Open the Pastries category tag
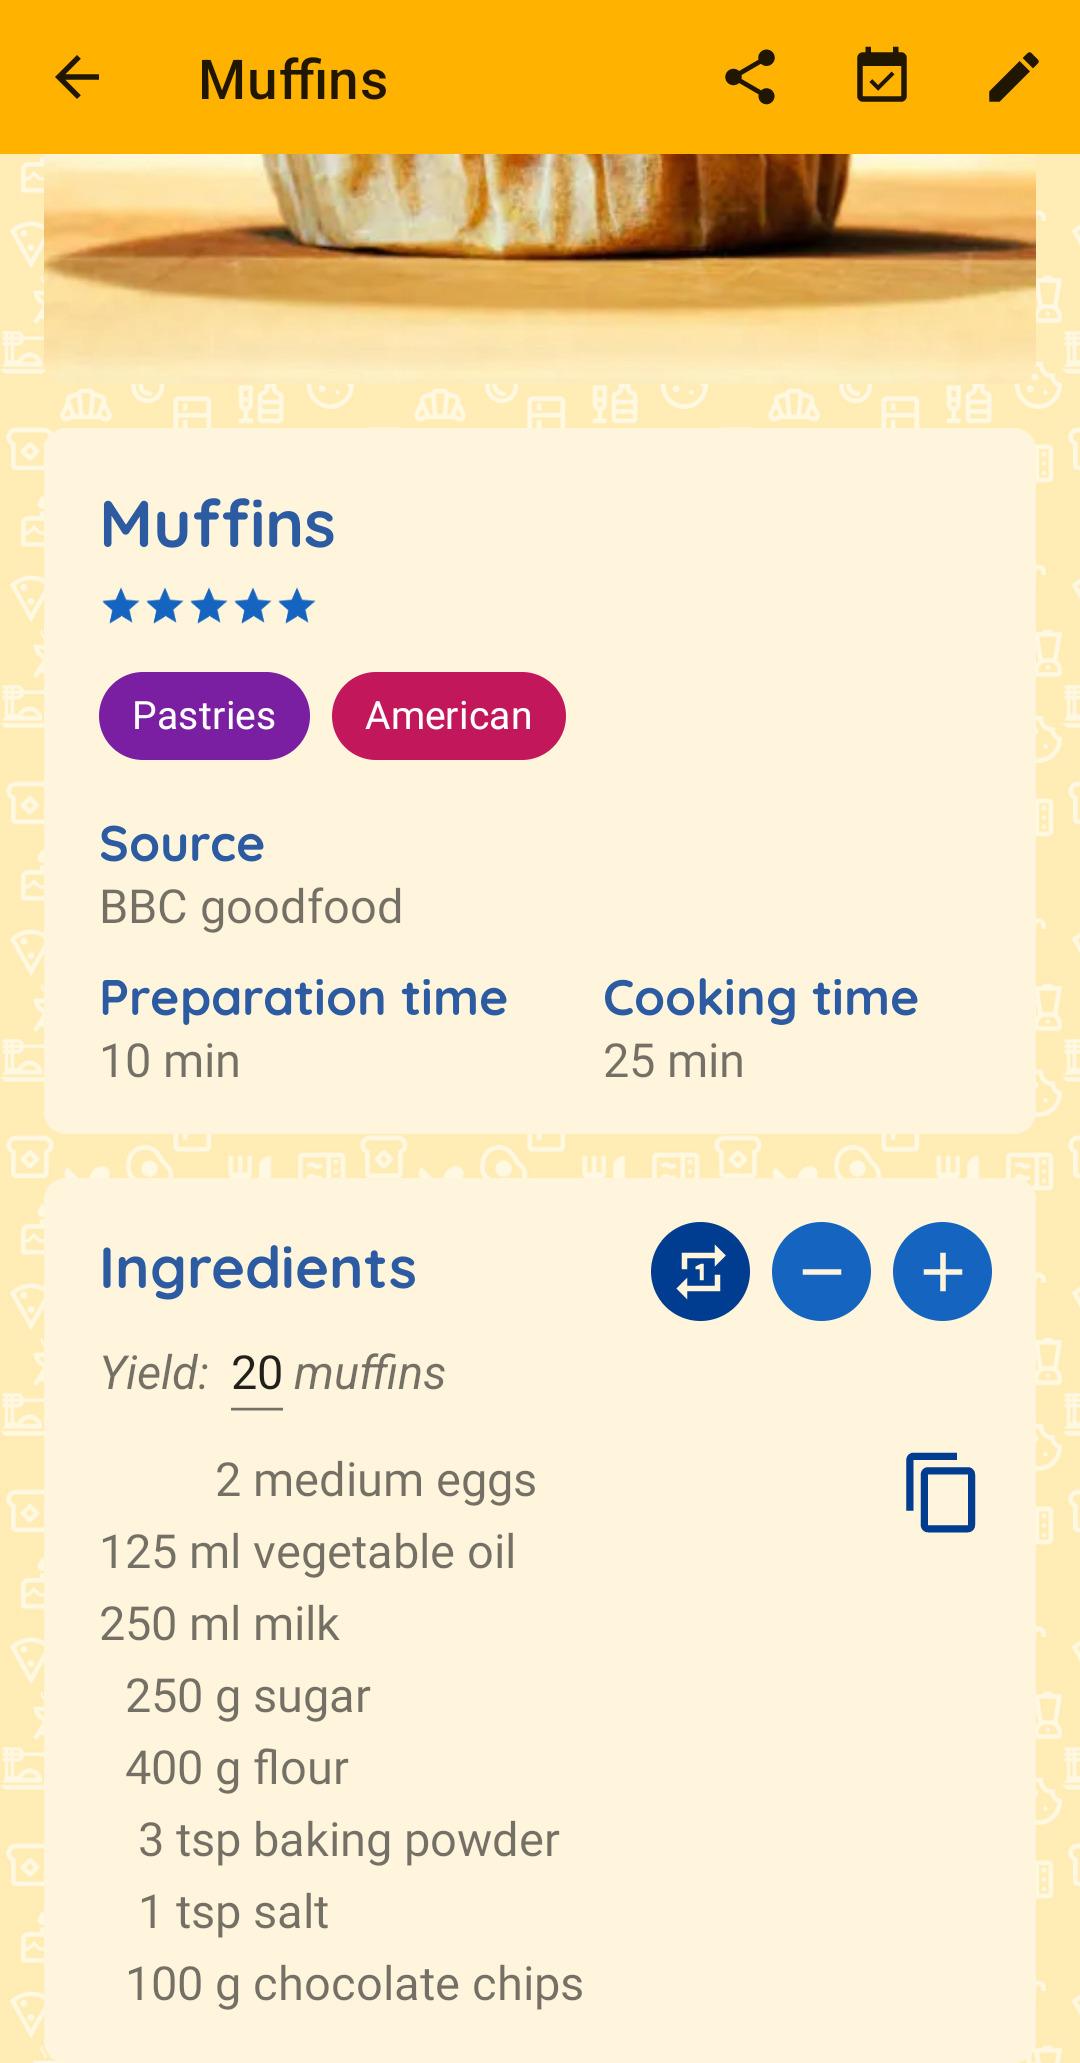 (x=204, y=716)
